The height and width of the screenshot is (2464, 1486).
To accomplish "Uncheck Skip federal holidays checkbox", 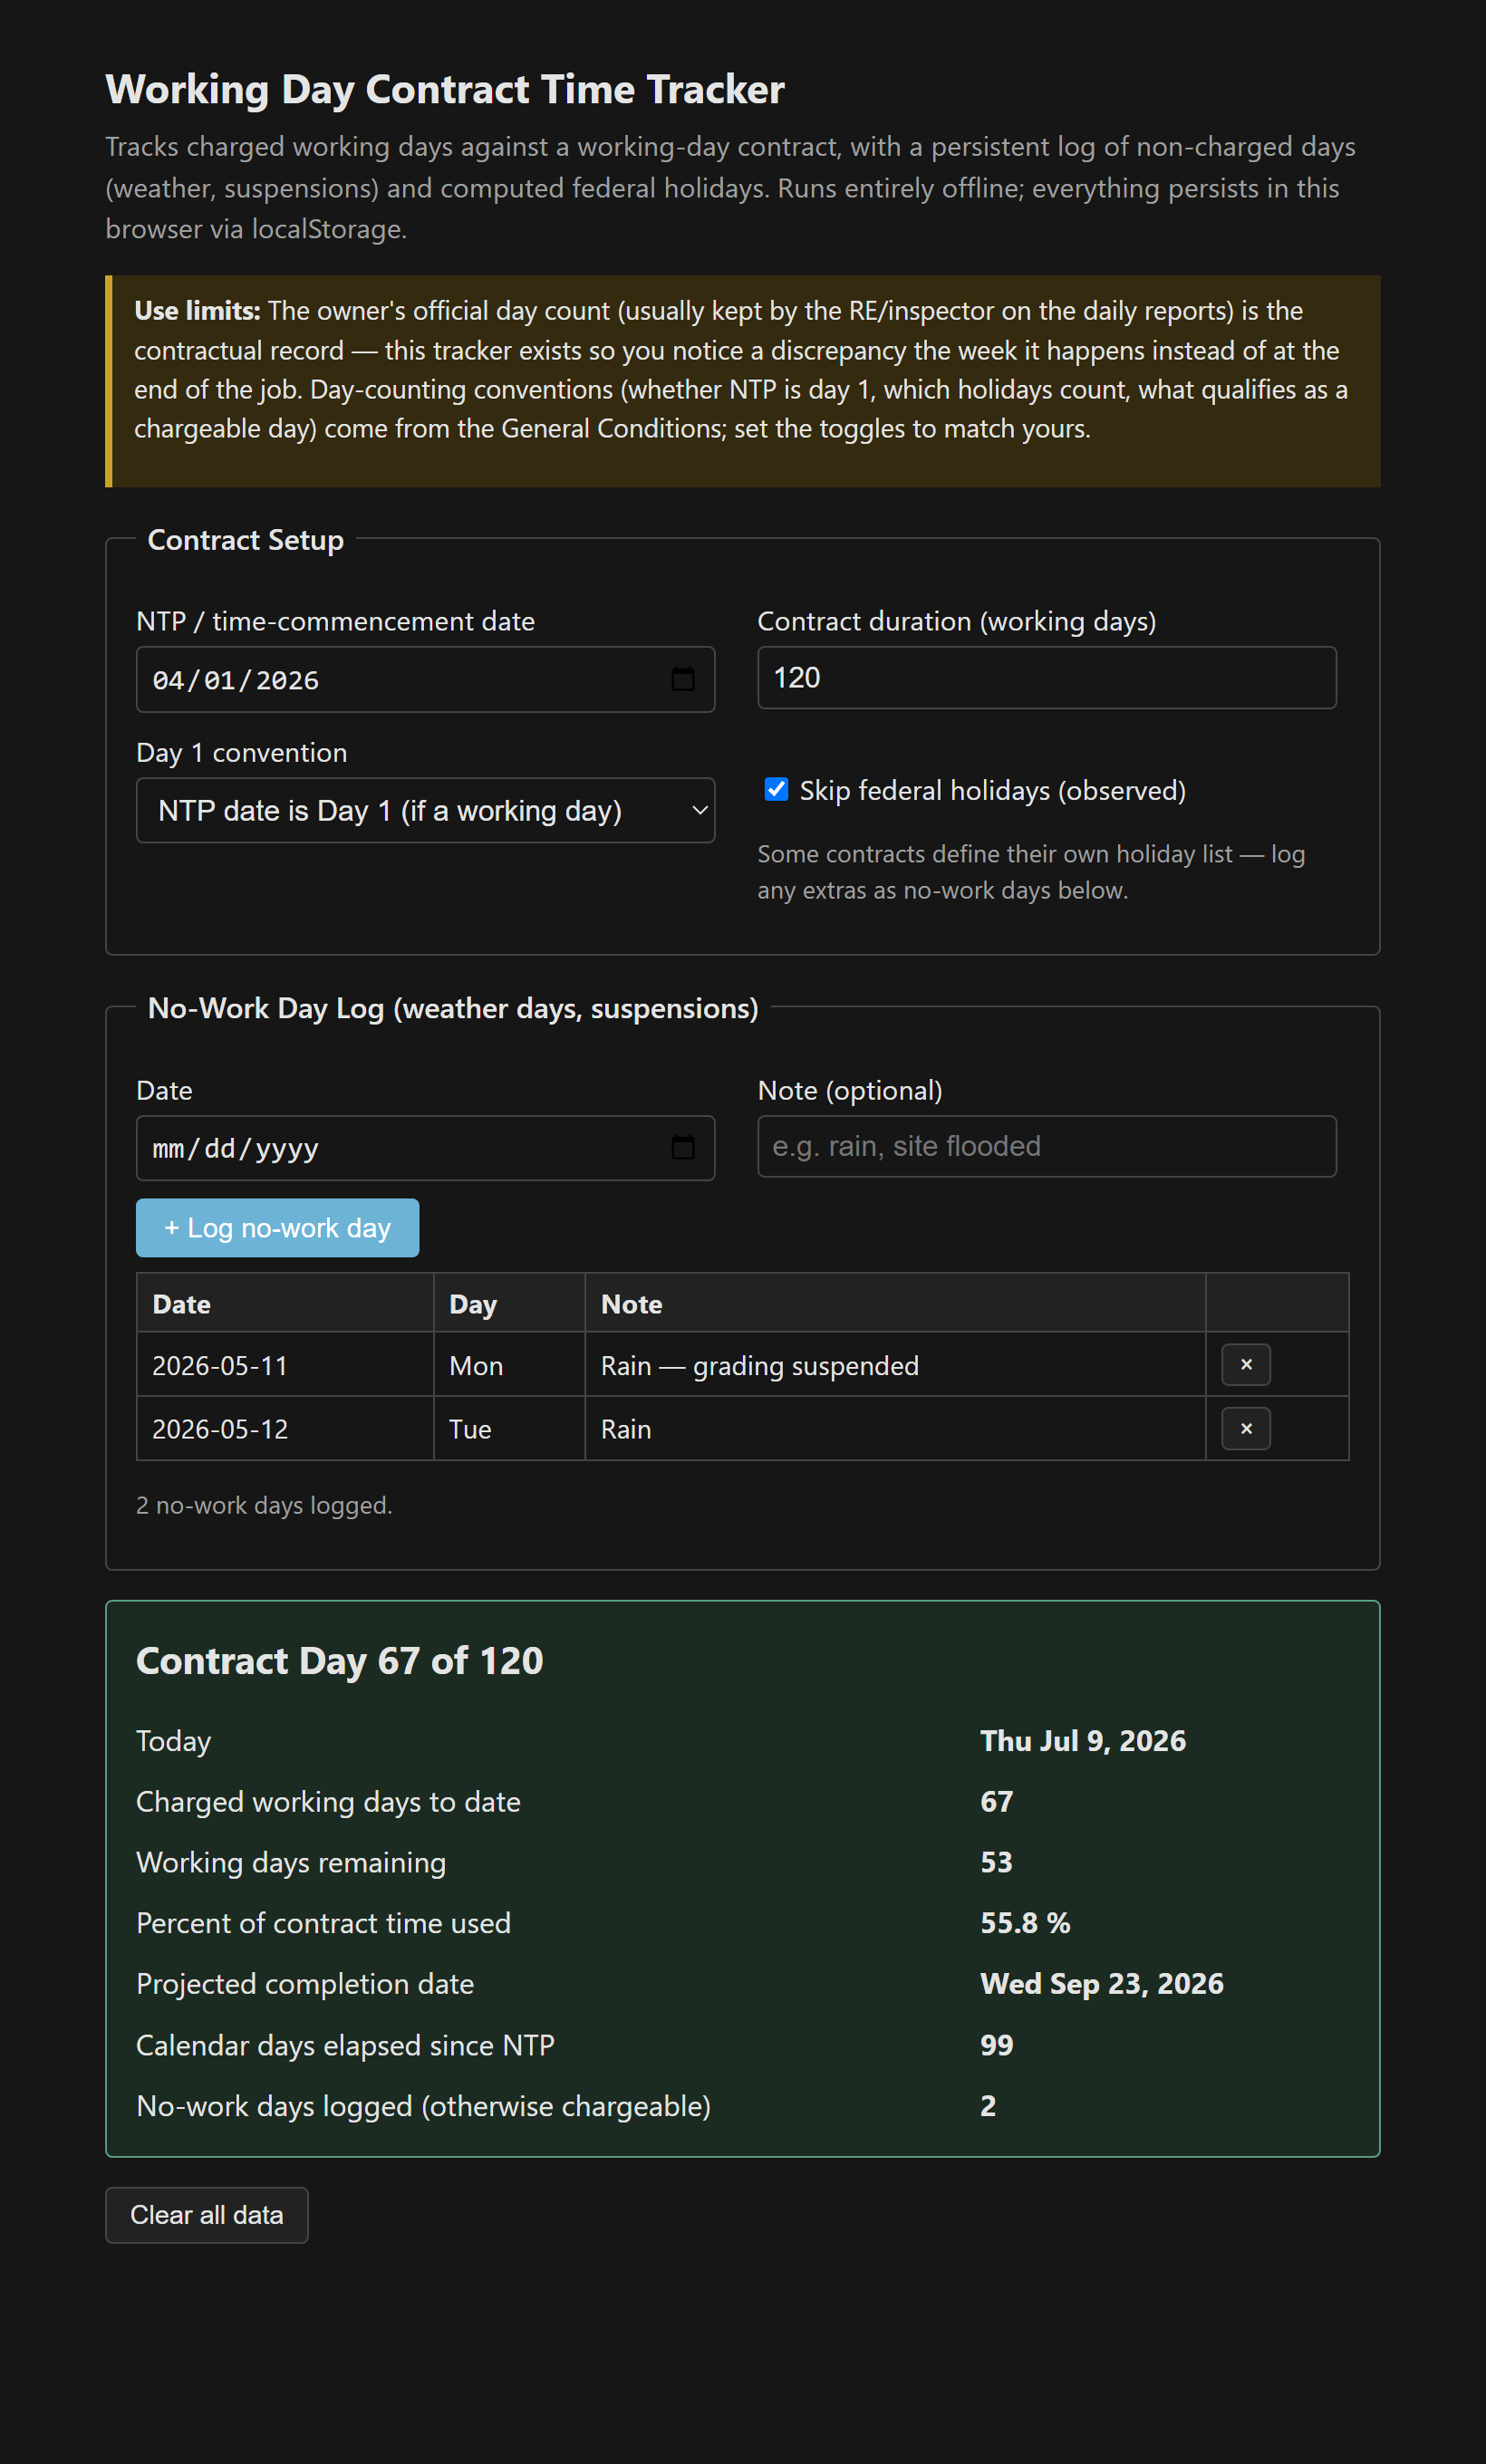I will [776, 790].
